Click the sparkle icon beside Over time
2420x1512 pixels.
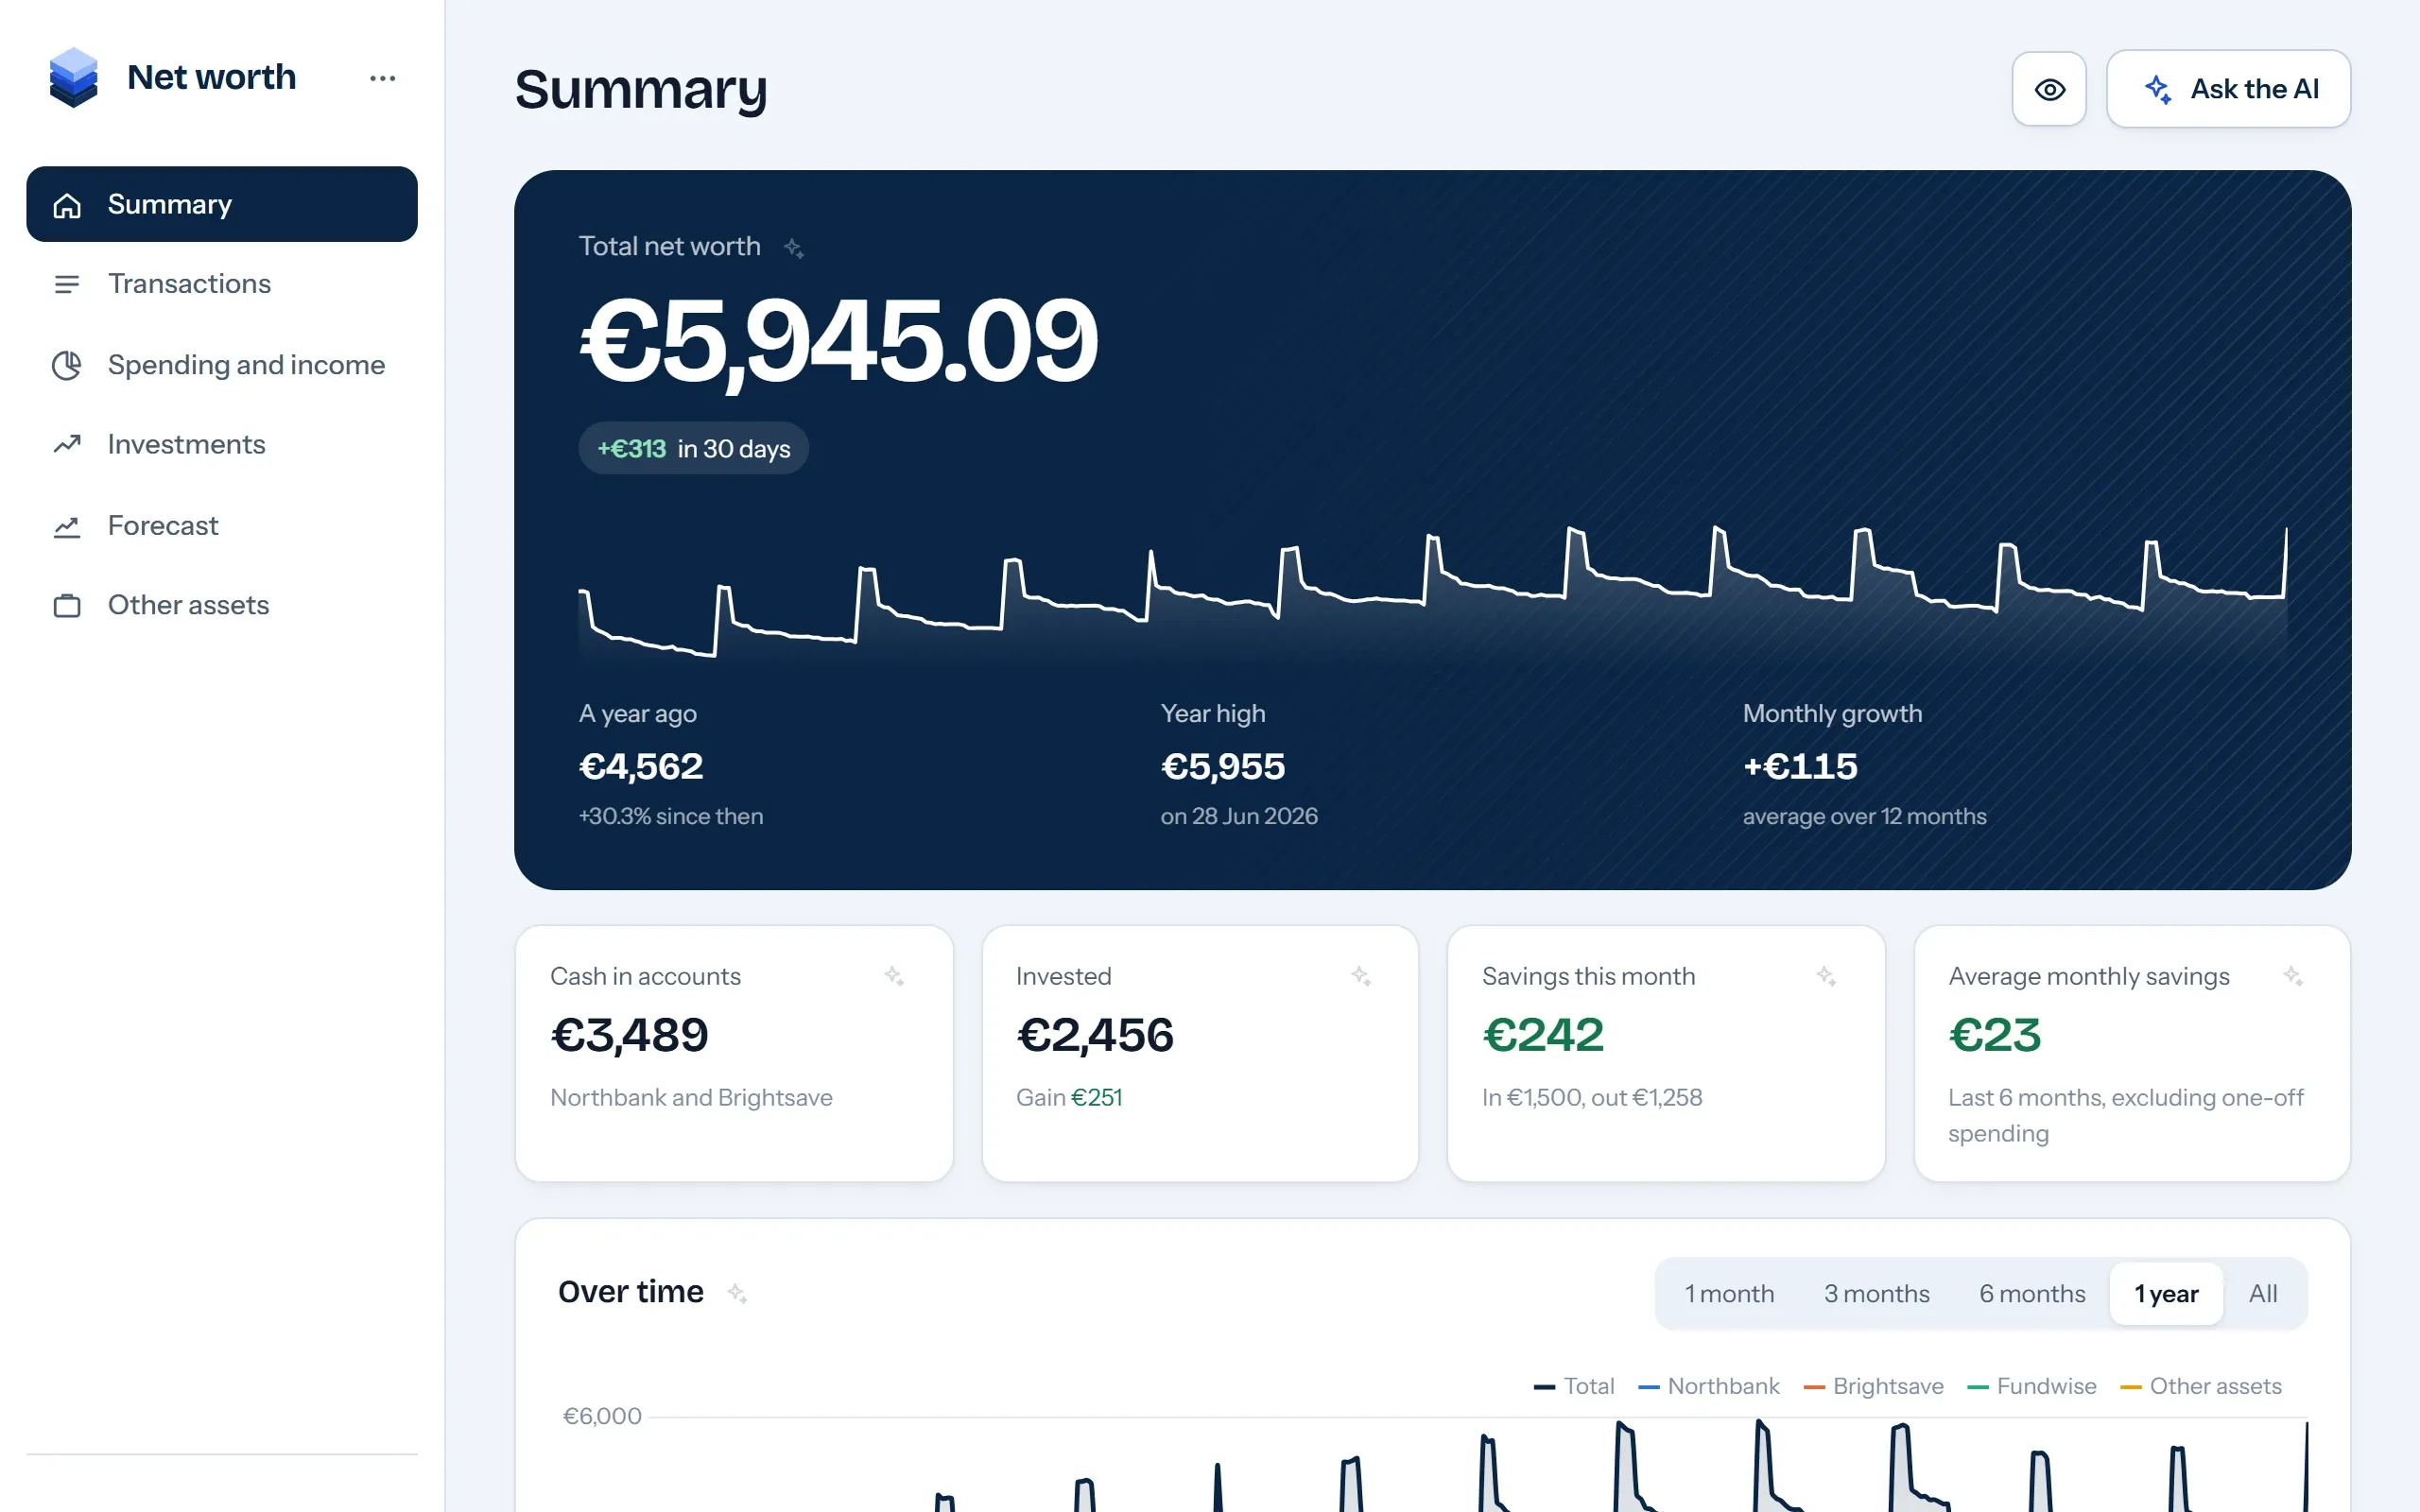tap(737, 1293)
